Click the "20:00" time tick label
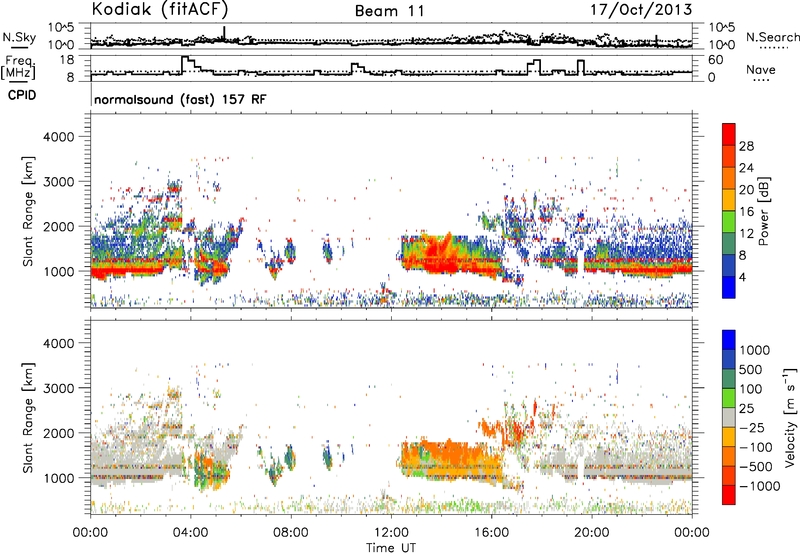800x554 pixels. point(591,533)
